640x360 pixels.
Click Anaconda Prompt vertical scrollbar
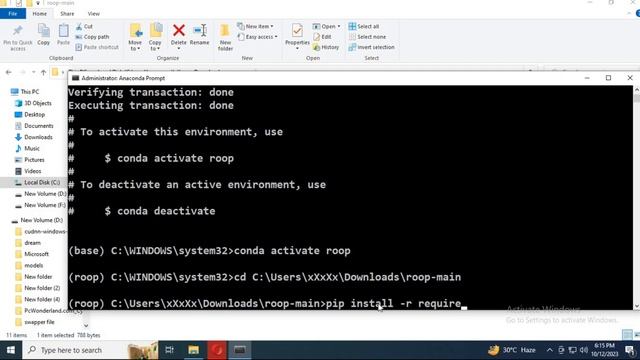(x=636, y=198)
